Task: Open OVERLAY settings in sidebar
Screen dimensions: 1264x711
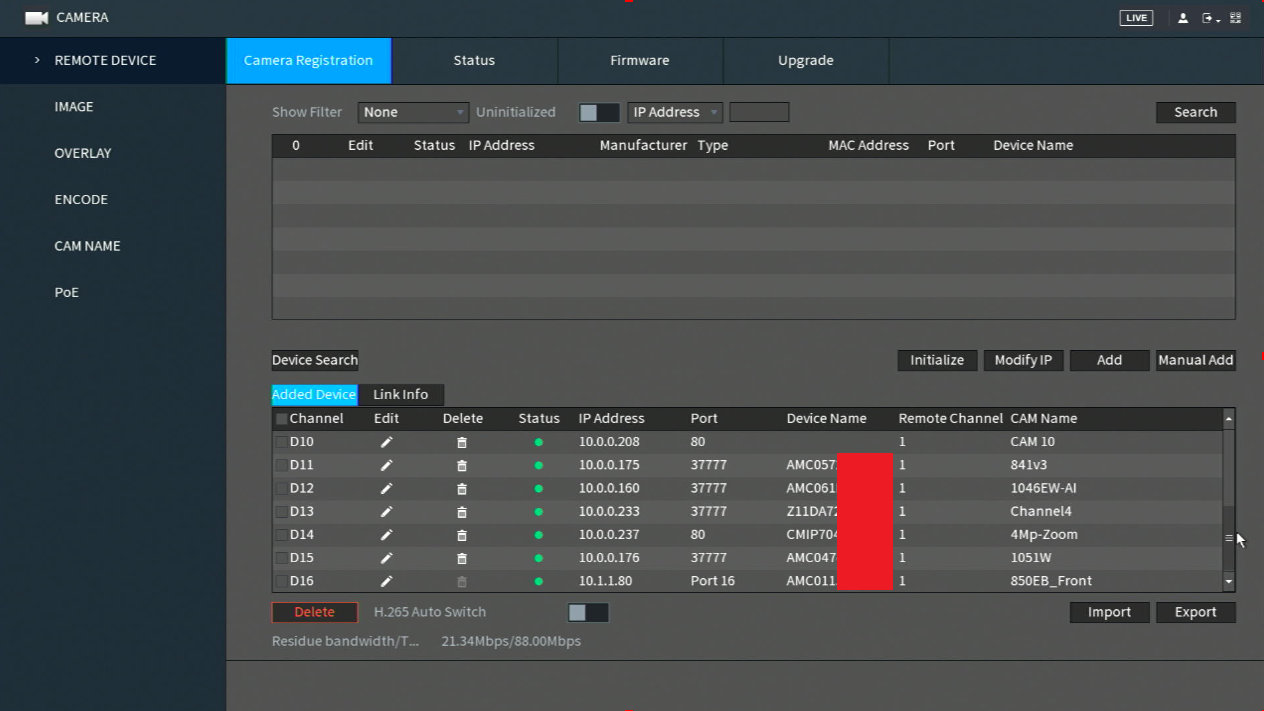Action: coord(83,153)
